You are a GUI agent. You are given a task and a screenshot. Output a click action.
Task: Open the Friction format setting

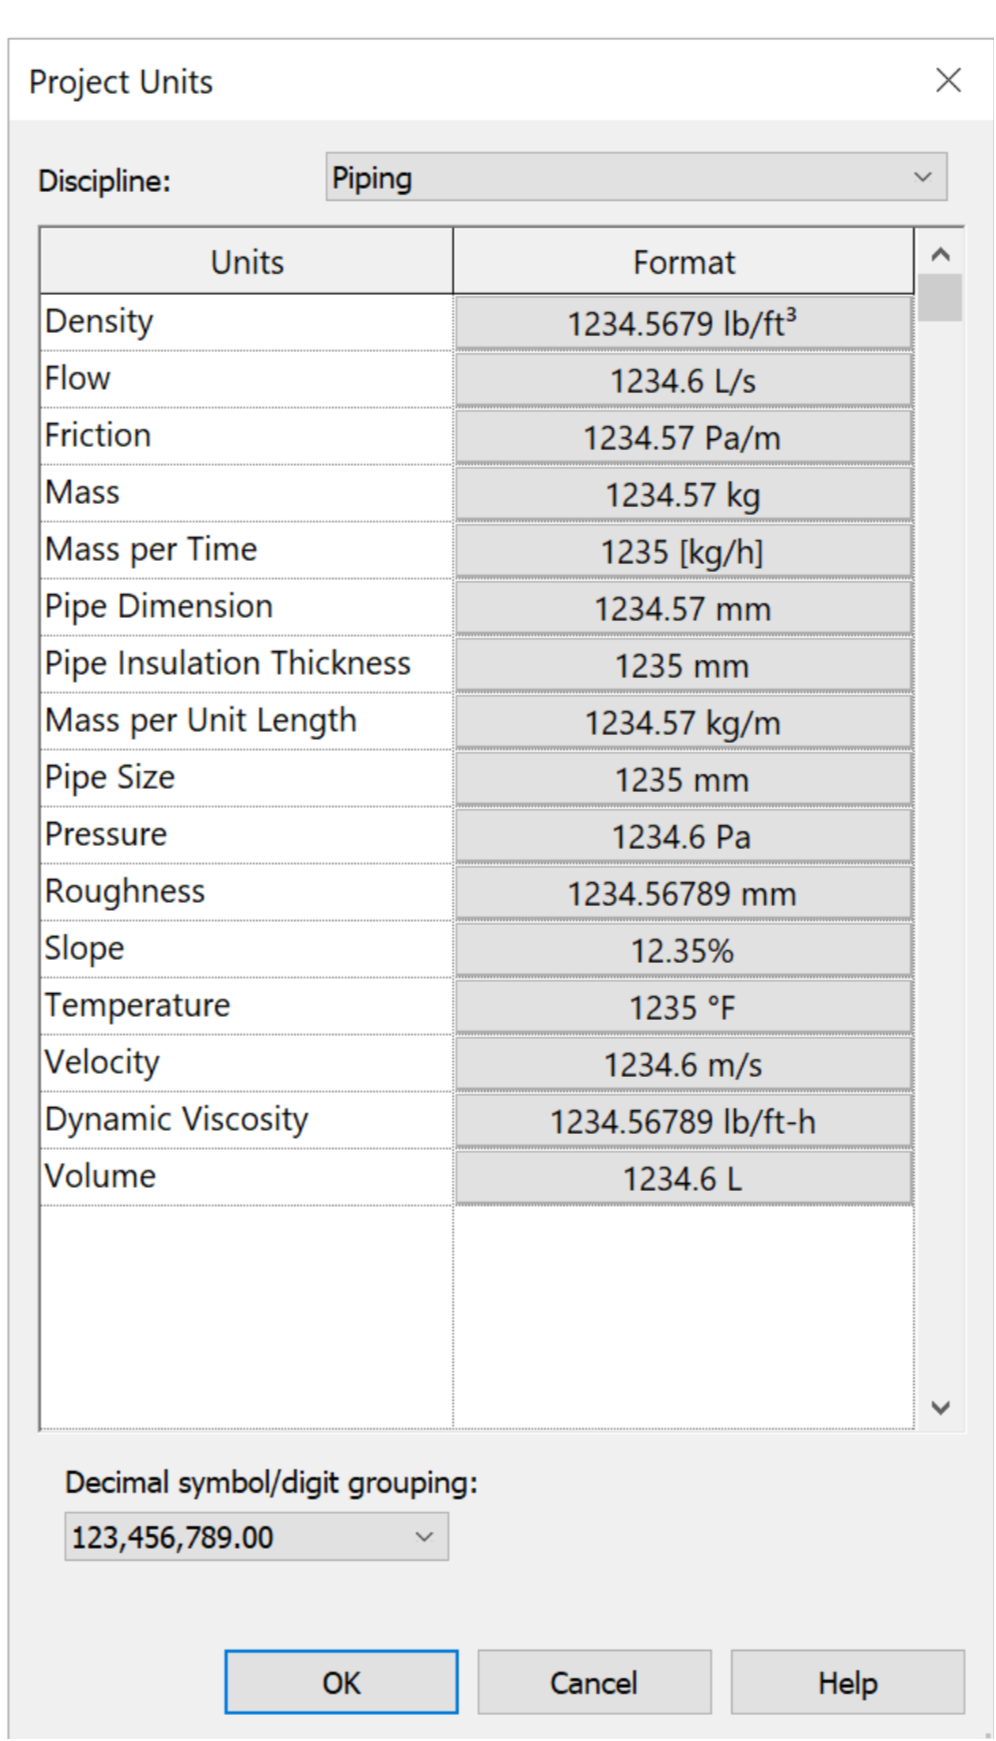(683, 437)
